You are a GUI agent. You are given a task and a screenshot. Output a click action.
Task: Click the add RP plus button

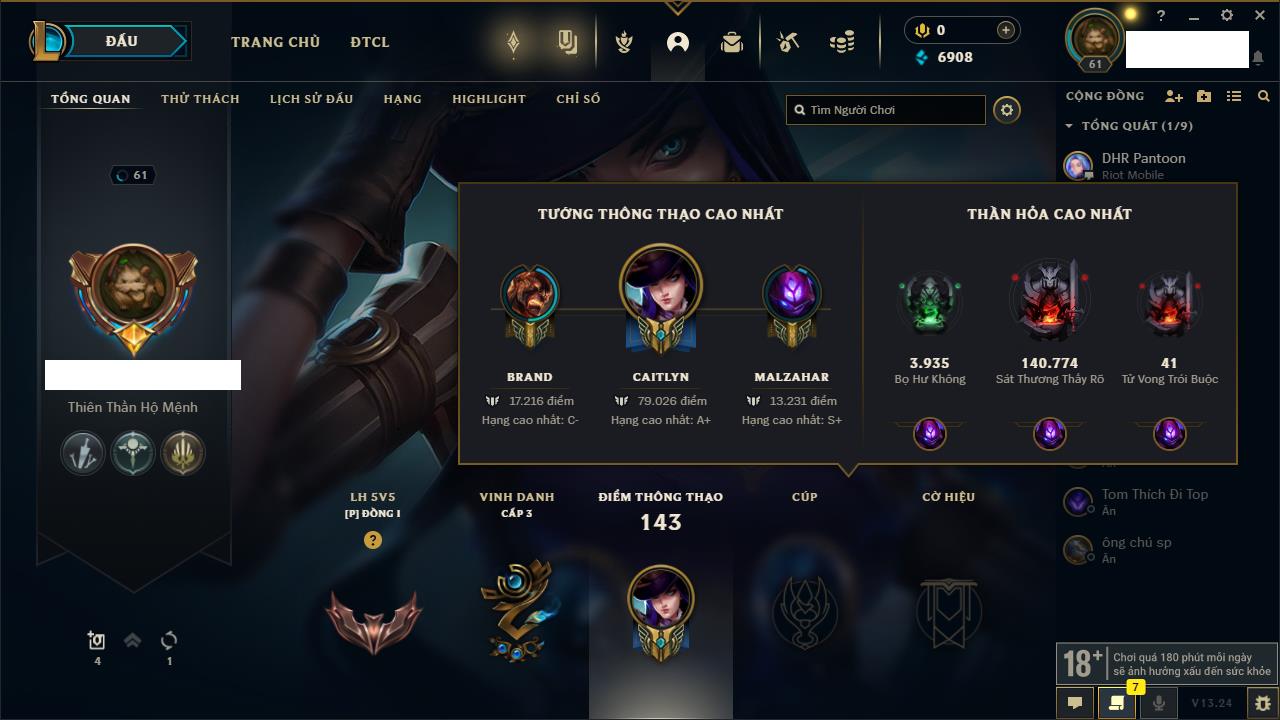[x=1006, y=30]
